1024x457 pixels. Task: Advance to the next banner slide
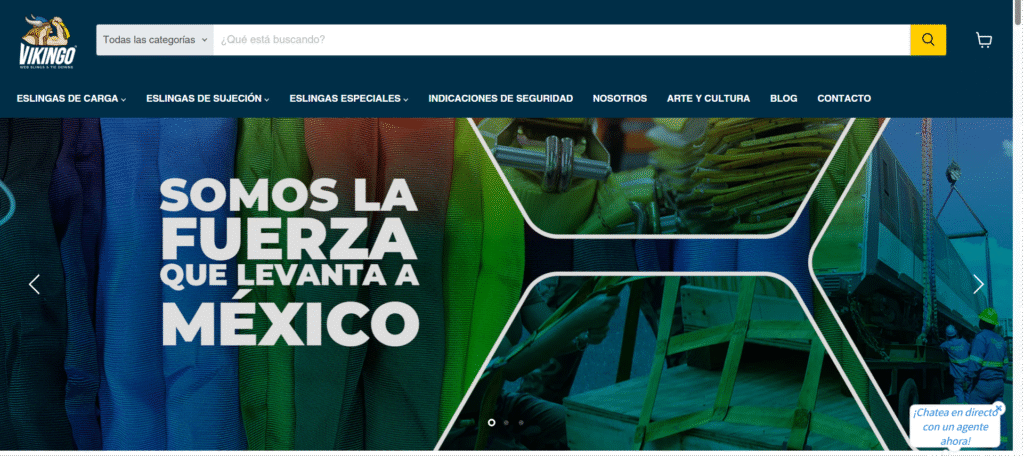coord(978,284)
